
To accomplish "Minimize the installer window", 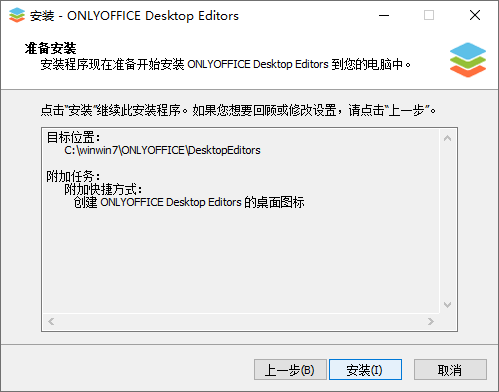I will coord(384,15).
